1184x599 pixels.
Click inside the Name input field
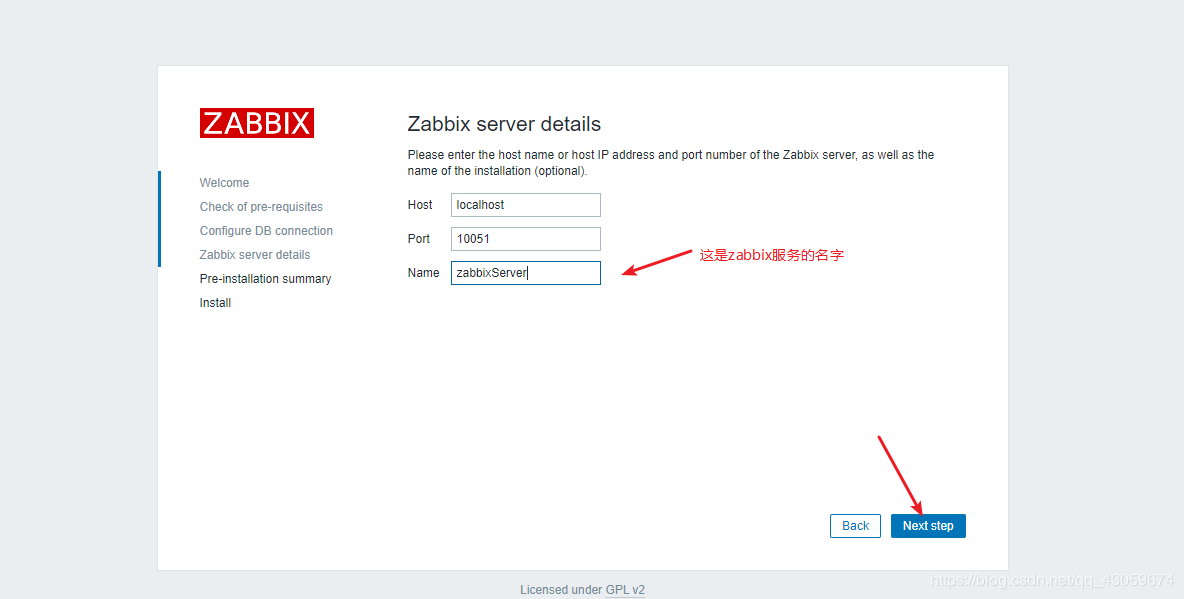point(525,273)
